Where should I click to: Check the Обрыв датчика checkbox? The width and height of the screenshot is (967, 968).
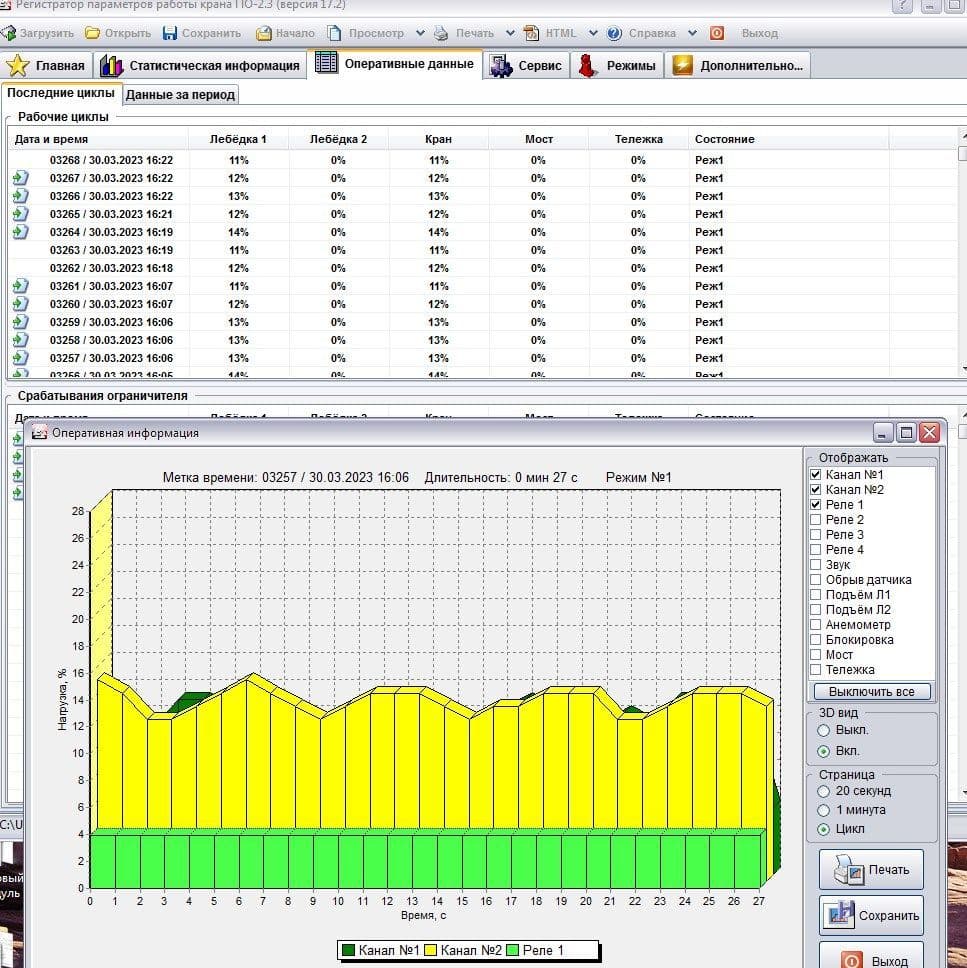(x=815, y=580)
